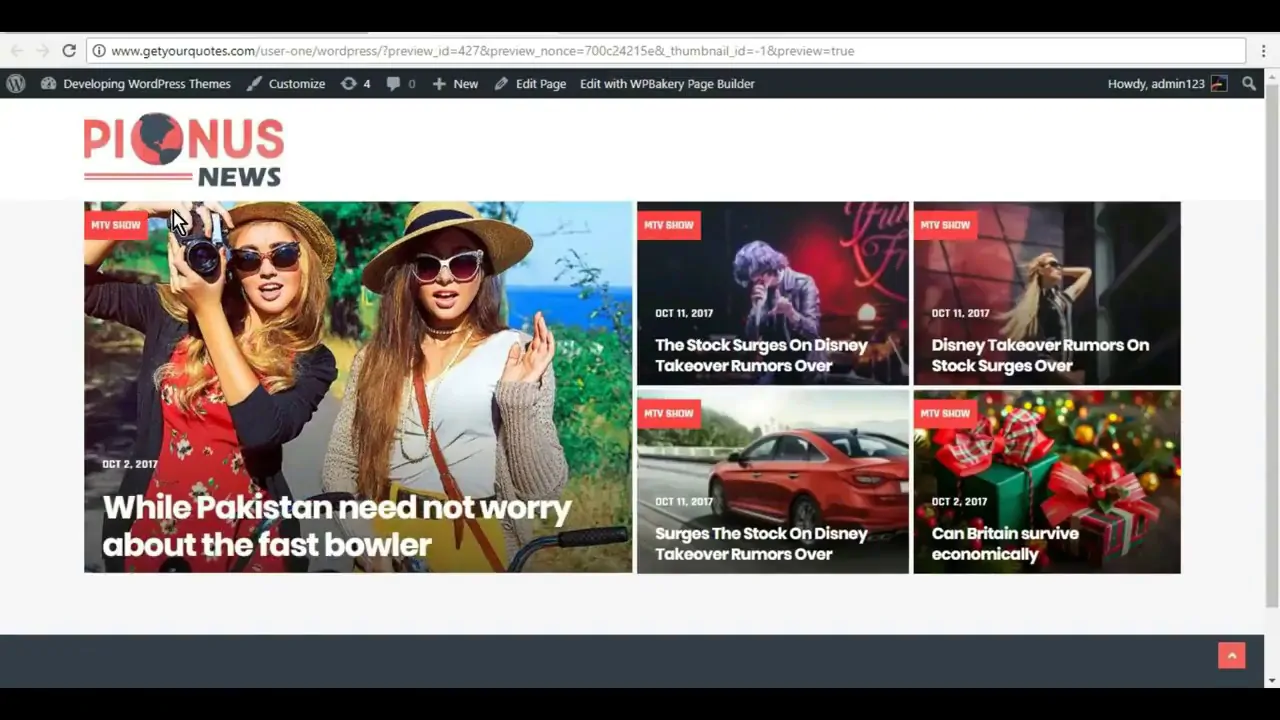Image resolution: width=1280 pixels, height=720 pixels.
Task: Click OCT 11, 2017 date on red car post
Action: pos(684,501)
